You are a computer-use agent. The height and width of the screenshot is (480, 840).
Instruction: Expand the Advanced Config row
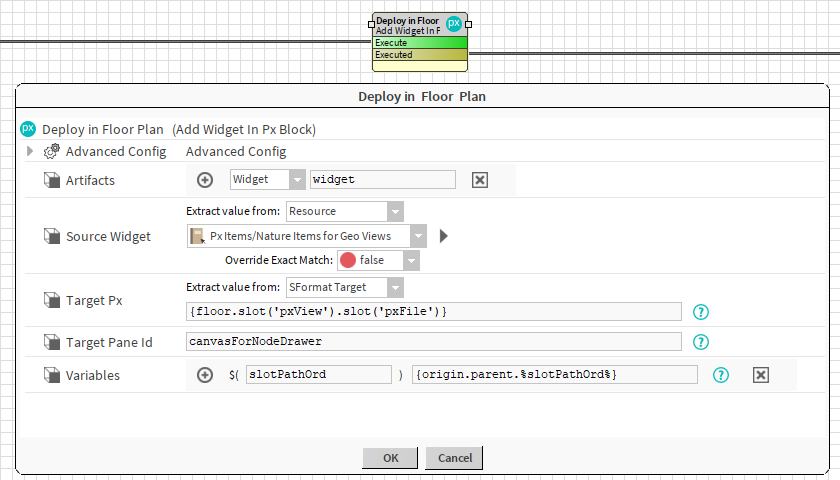tap(30, 151)
